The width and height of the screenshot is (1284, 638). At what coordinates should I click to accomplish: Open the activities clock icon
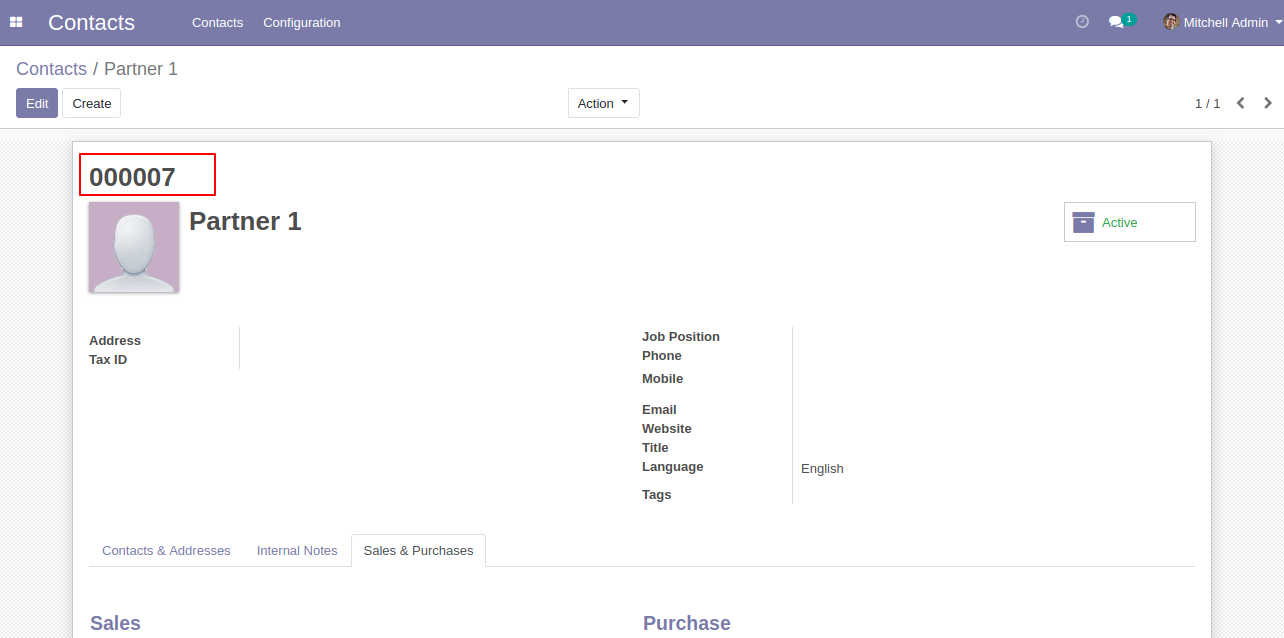tap(1082, 22)
